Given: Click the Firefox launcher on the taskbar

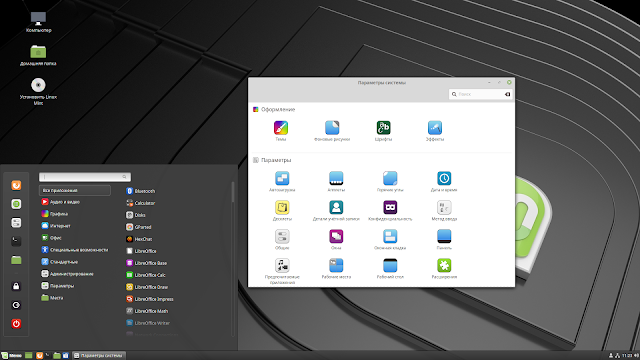Looking at the screenshot, I should click(x=40, y=356).
